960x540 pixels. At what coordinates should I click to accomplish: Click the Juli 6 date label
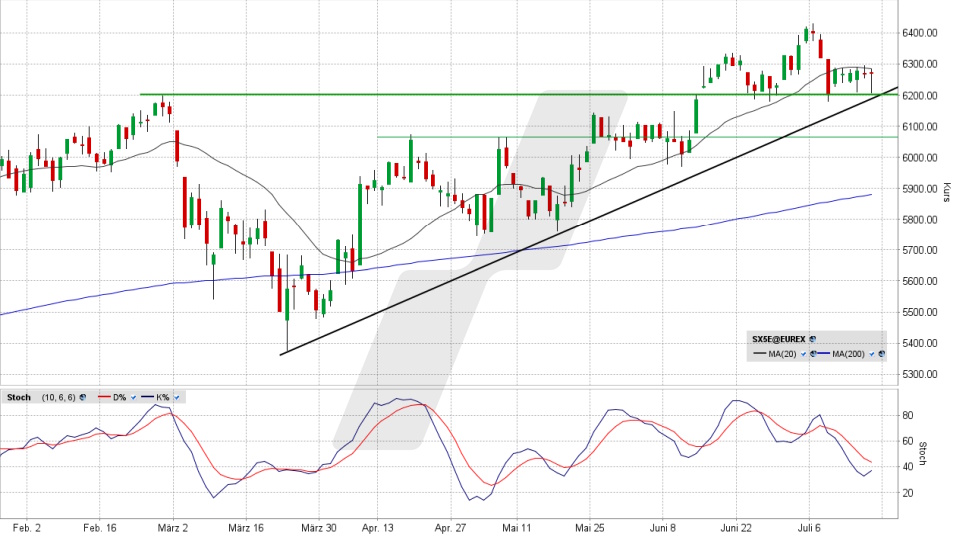coord(809,528)
